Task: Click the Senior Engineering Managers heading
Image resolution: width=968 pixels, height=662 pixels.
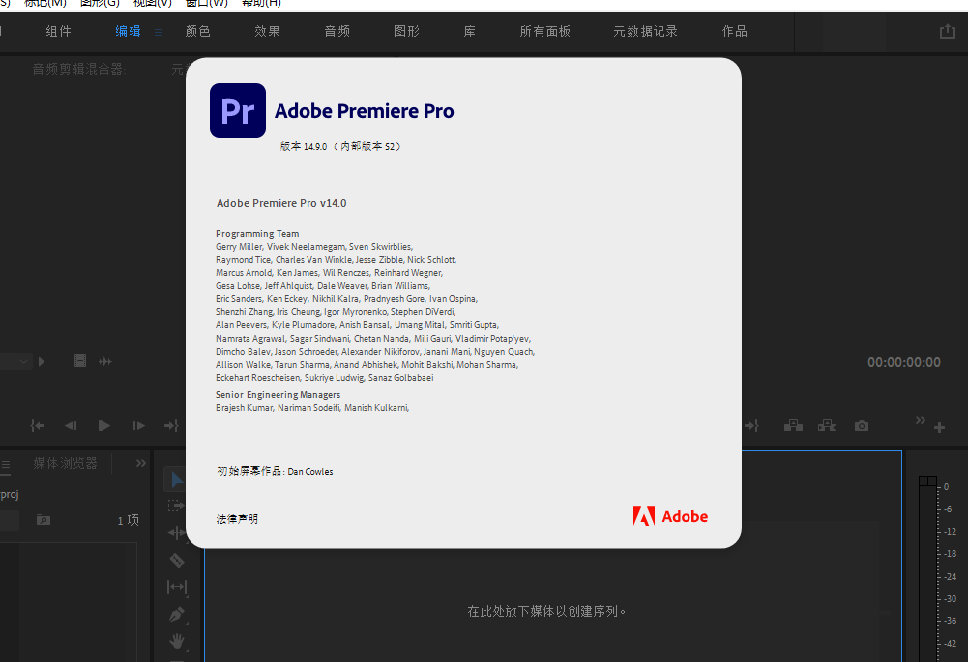Action: click(278, 395)
